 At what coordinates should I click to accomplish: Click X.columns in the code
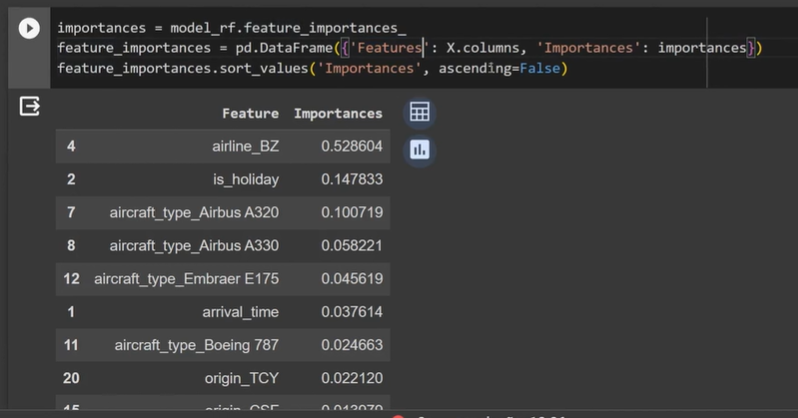pos(482,48)
